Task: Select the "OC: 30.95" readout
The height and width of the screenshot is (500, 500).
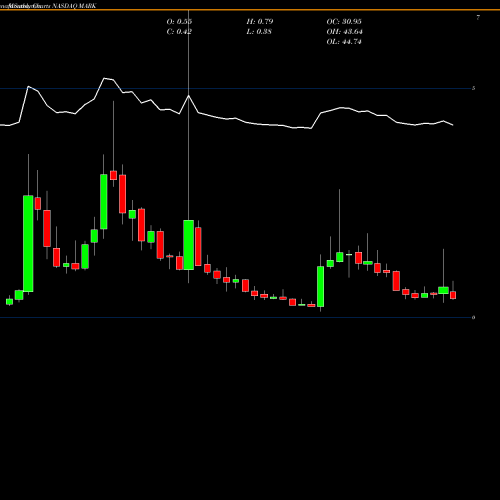Action: (344, 22)
